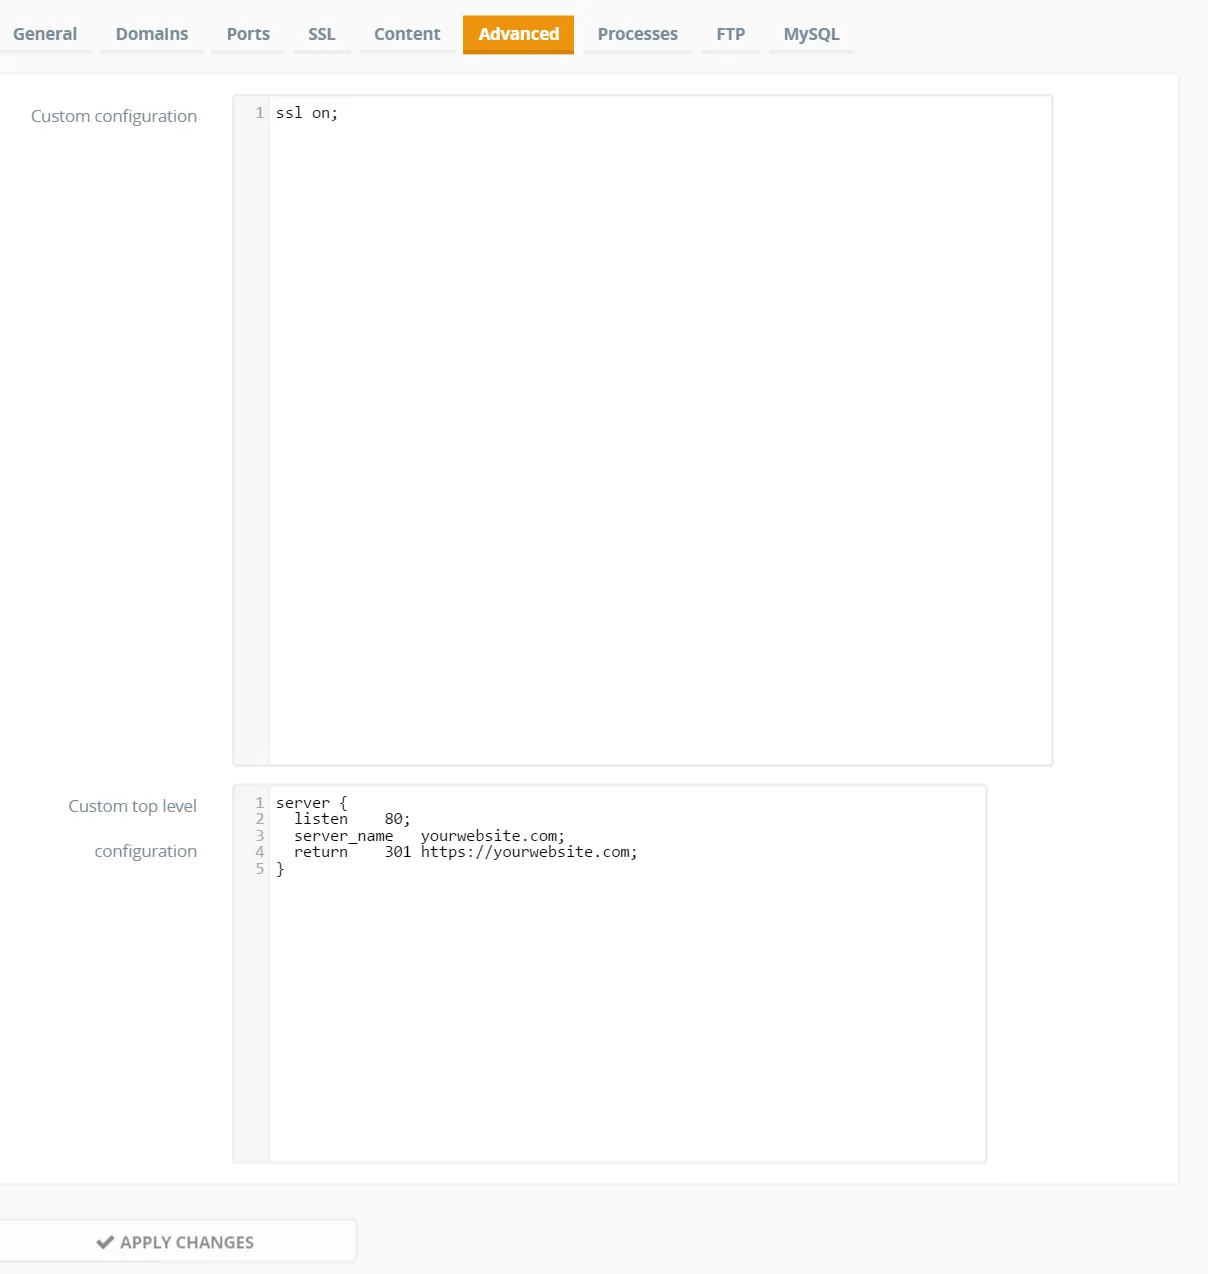
Task: Switch to the FTP tab
Action: (x=731, y=34)
